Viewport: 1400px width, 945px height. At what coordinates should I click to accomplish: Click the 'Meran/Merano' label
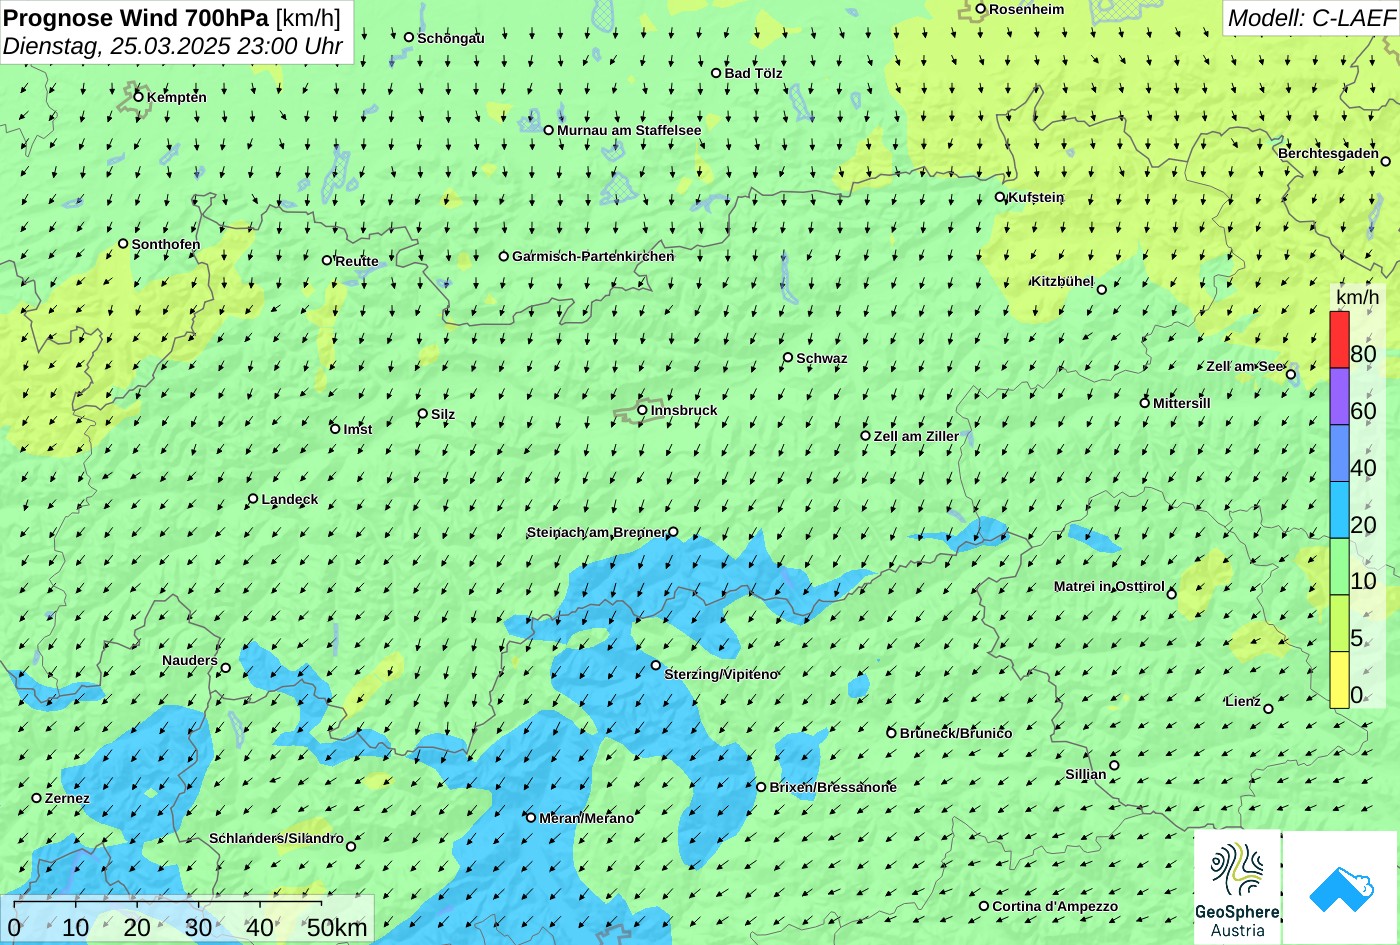coord(587,818)
